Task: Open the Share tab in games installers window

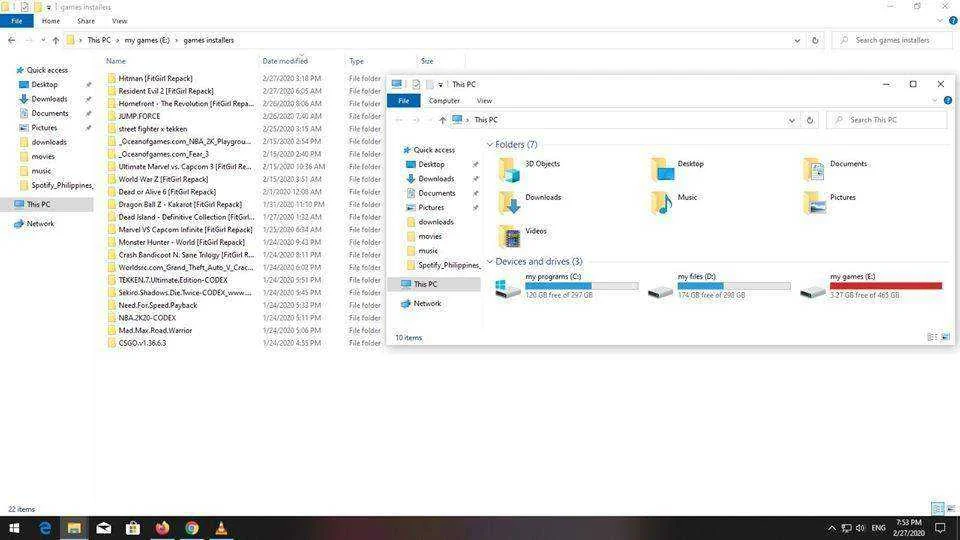Action: point(86,21)
